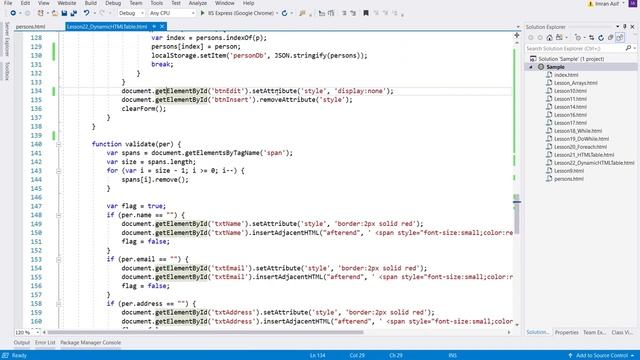This screenshot has width=640, height=360.
Task: Click the Save All toolbar icon
Action: click(73, 13)
